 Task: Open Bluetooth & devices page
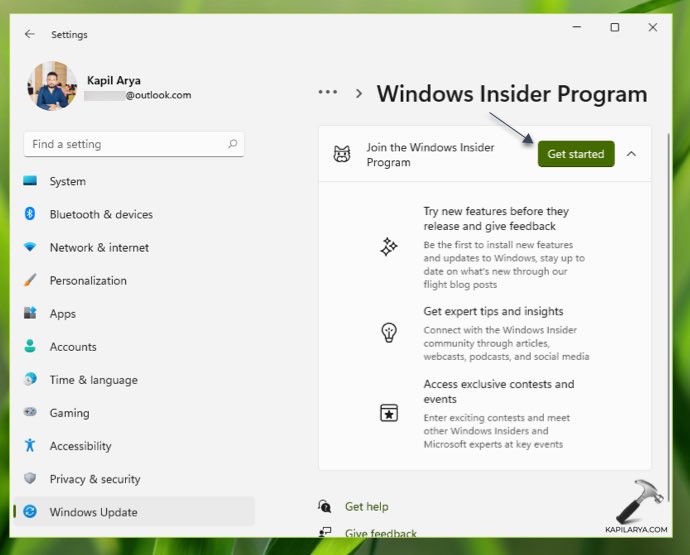tap(101, 214)
